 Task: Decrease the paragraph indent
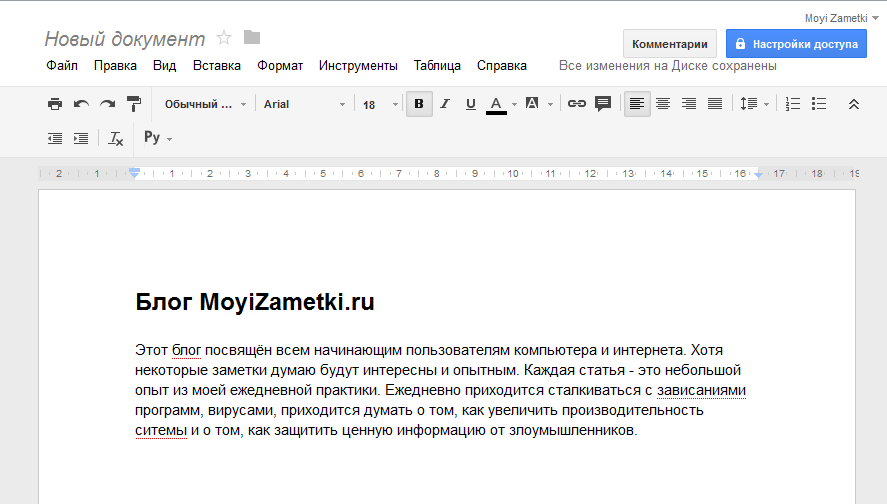(x=55, y=139)
